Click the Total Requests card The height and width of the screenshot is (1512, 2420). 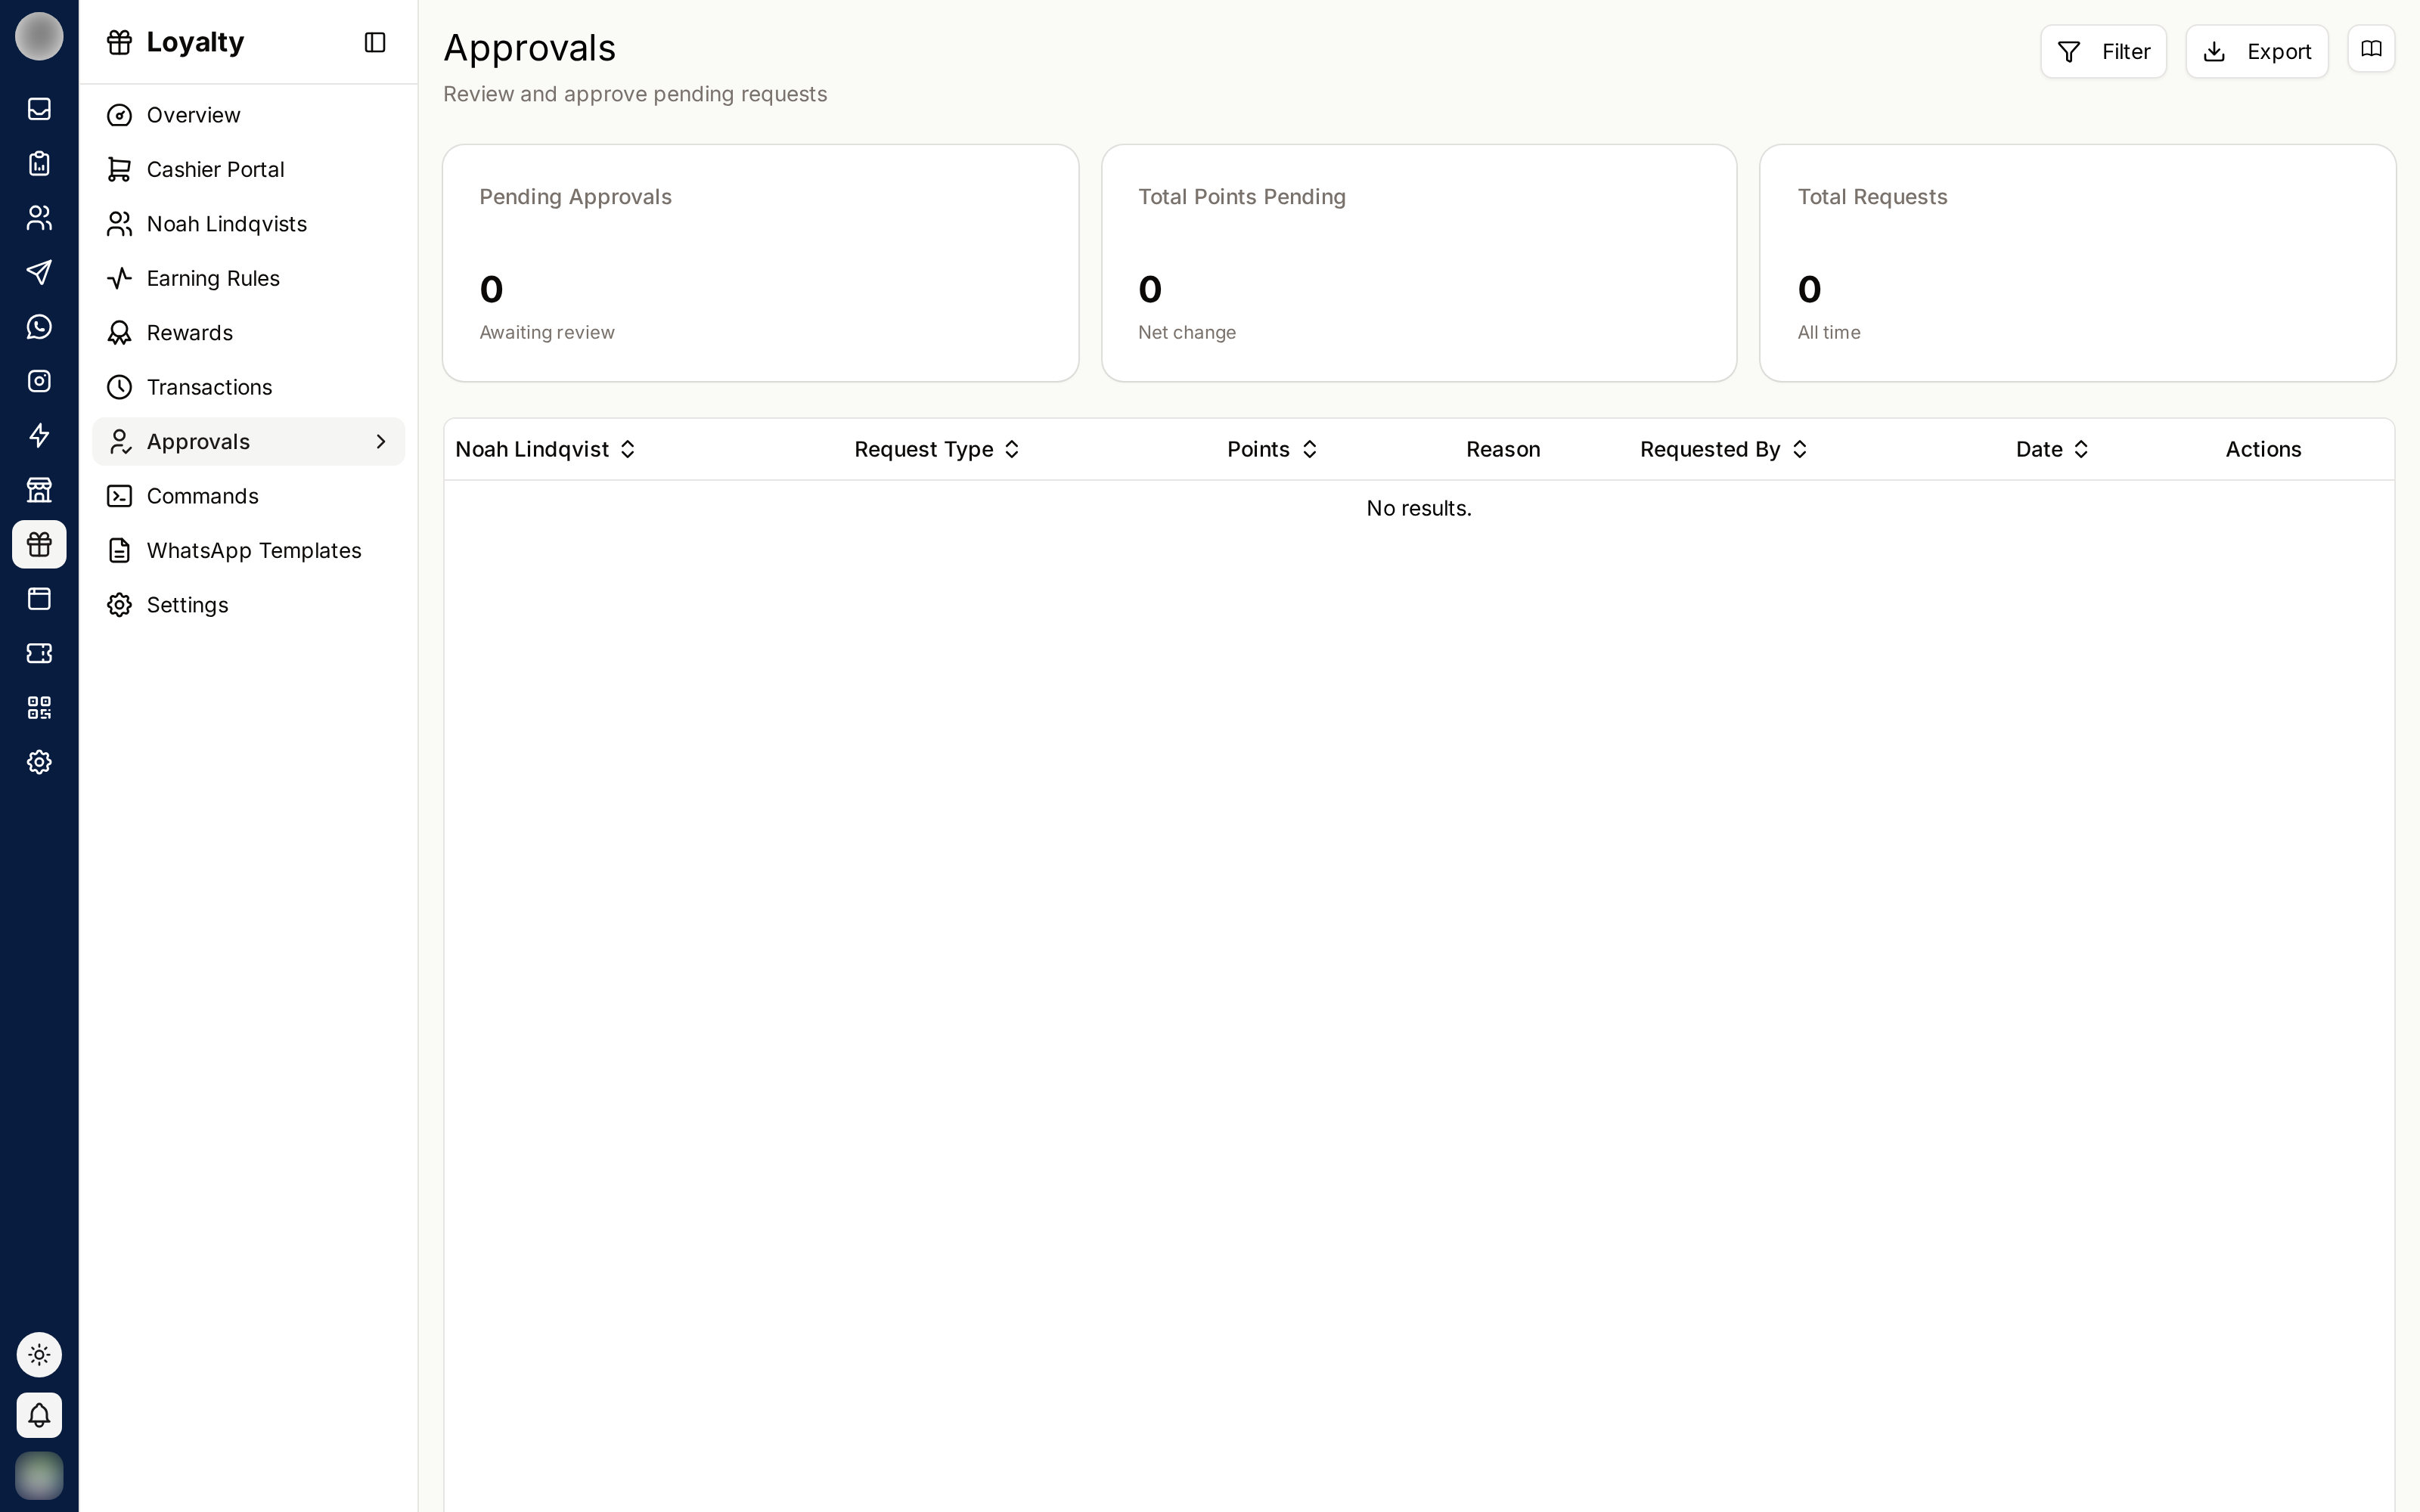[x=2077, y=263]
